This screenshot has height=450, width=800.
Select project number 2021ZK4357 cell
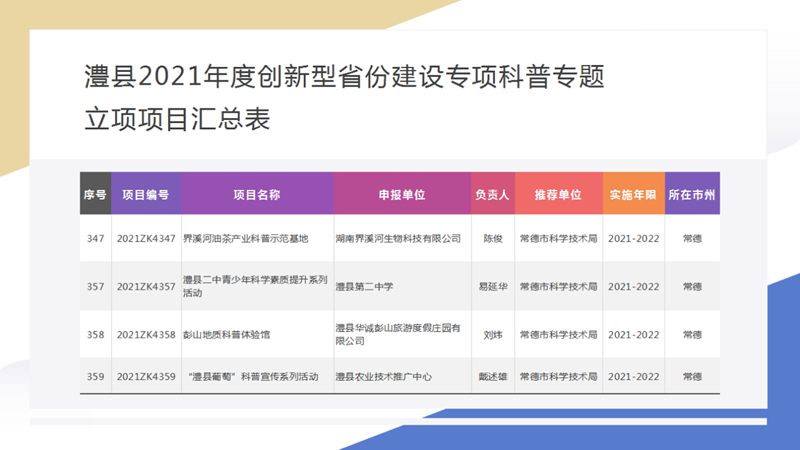[x=146, y=287]
